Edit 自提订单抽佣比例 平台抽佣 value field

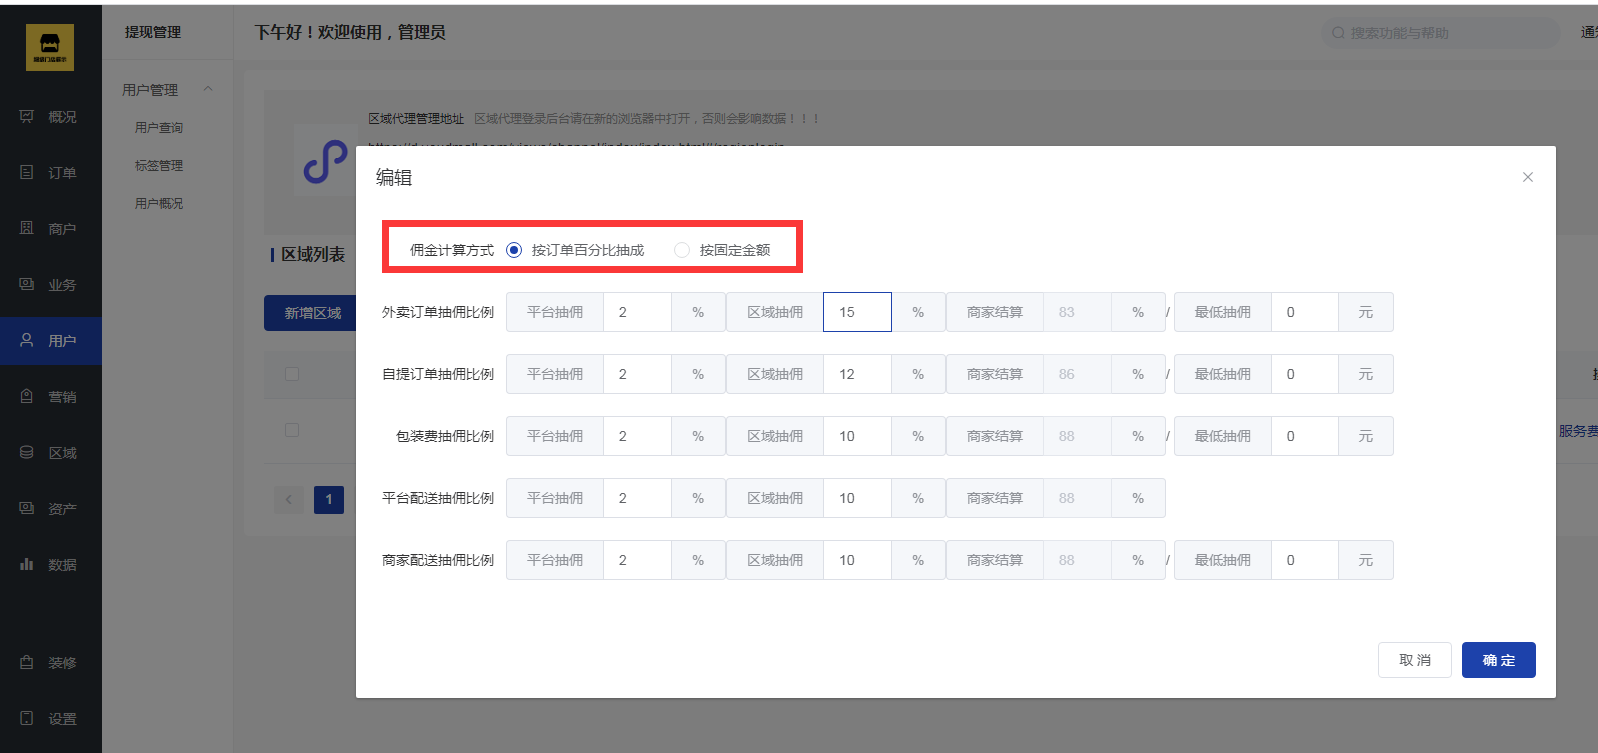click(637, 374)
